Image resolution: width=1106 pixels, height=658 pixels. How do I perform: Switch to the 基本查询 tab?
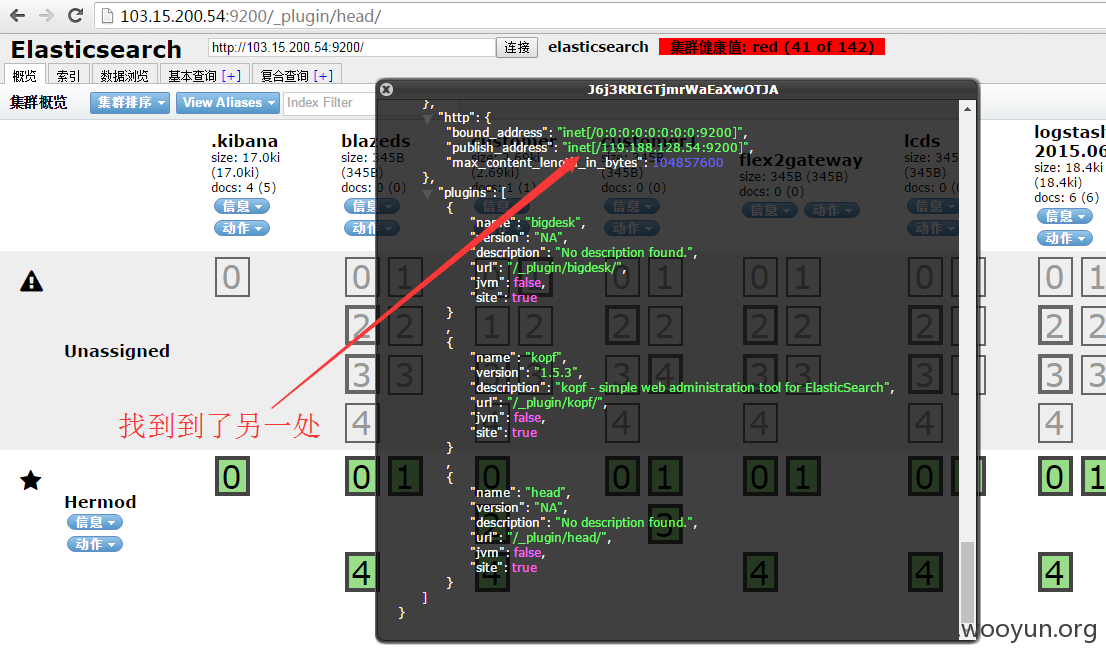pyautogui.click(x=193, y=75)
